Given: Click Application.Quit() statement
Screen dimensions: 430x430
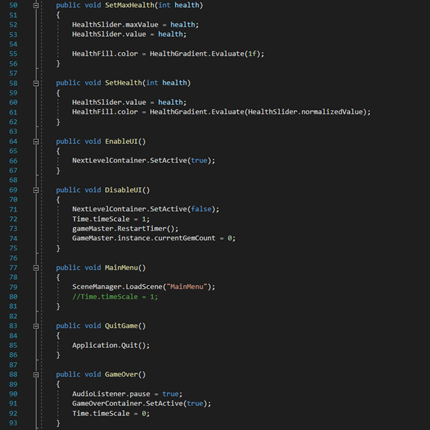Looking at the screenshot, I should click(111, 345).
